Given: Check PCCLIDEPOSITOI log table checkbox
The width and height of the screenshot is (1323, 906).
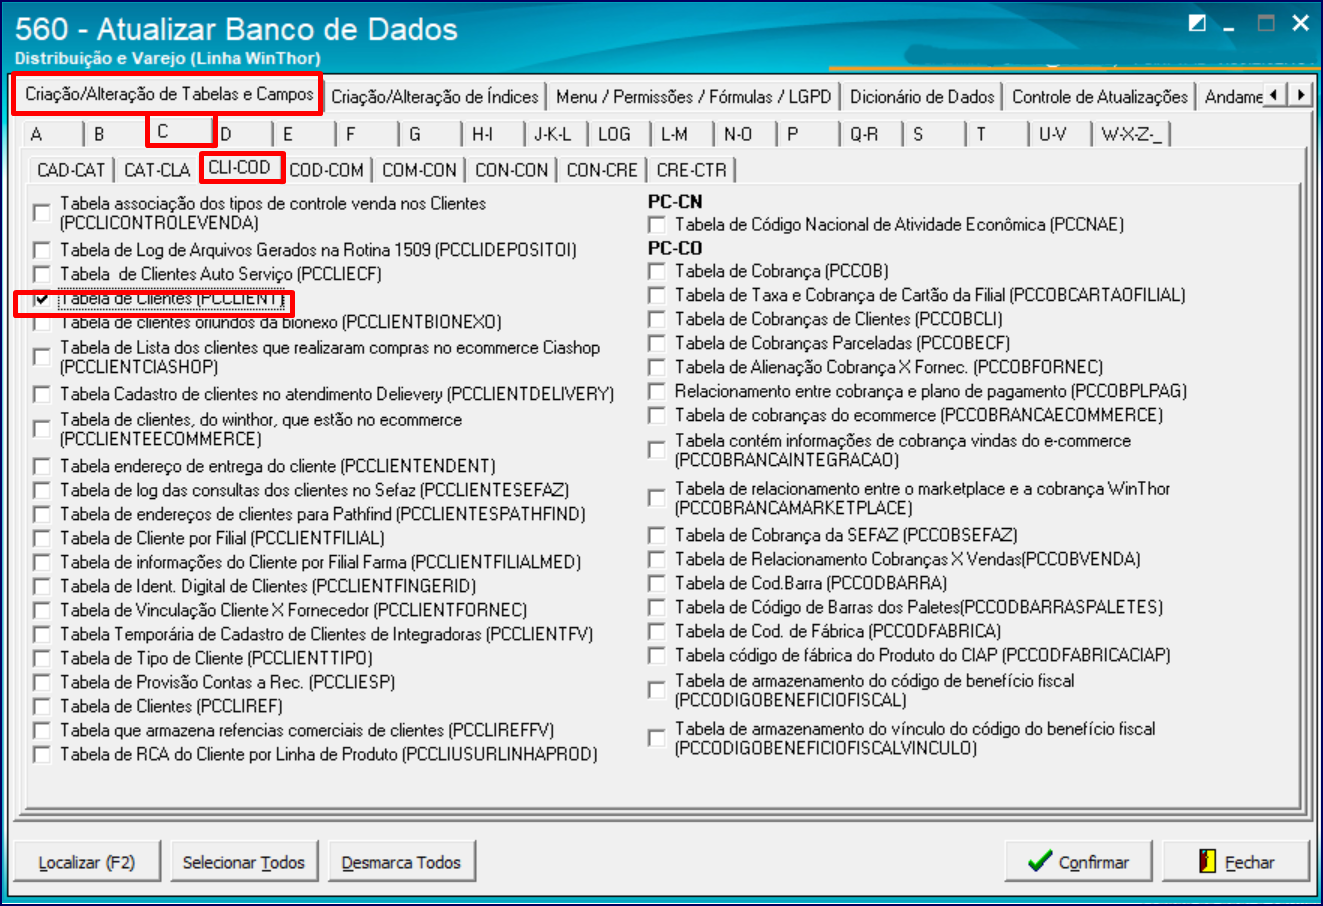Looking at the screenshot, I should coord(42,250).
